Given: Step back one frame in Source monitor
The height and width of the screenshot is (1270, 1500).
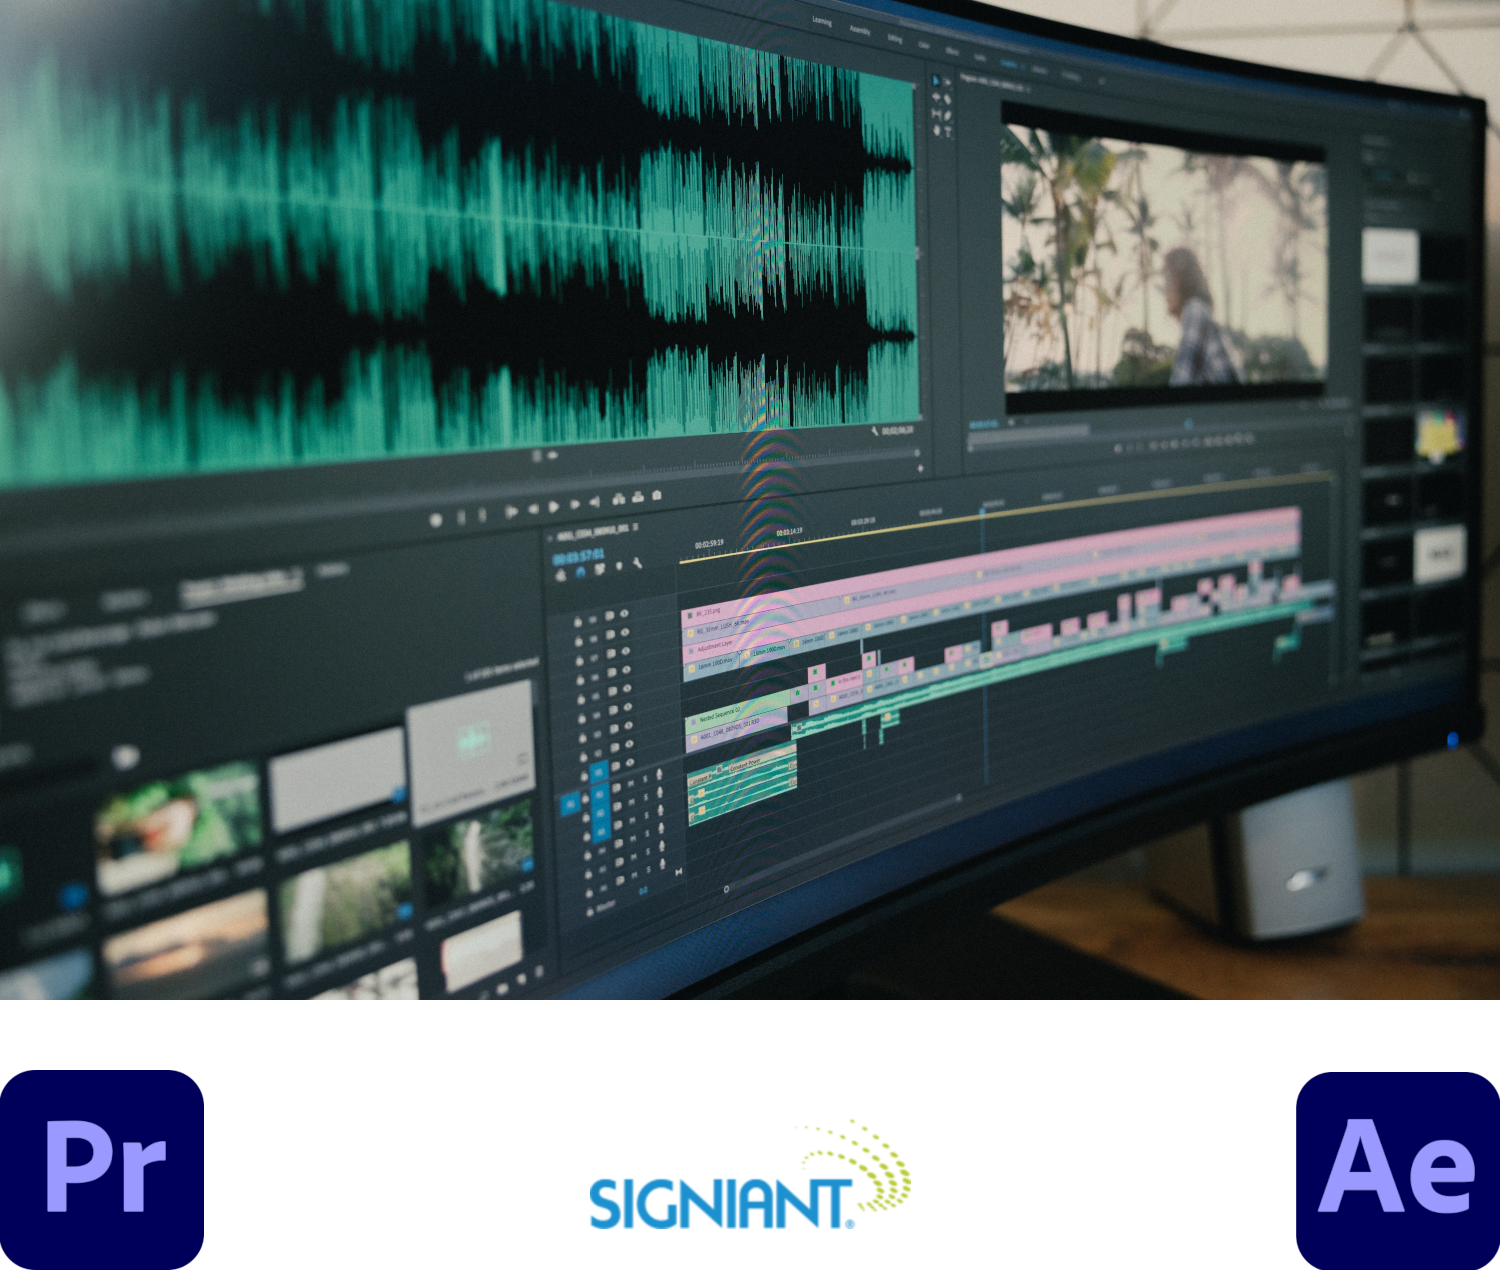Looking at the screenshot, I should pyautogui.click(x=533, y=509).
